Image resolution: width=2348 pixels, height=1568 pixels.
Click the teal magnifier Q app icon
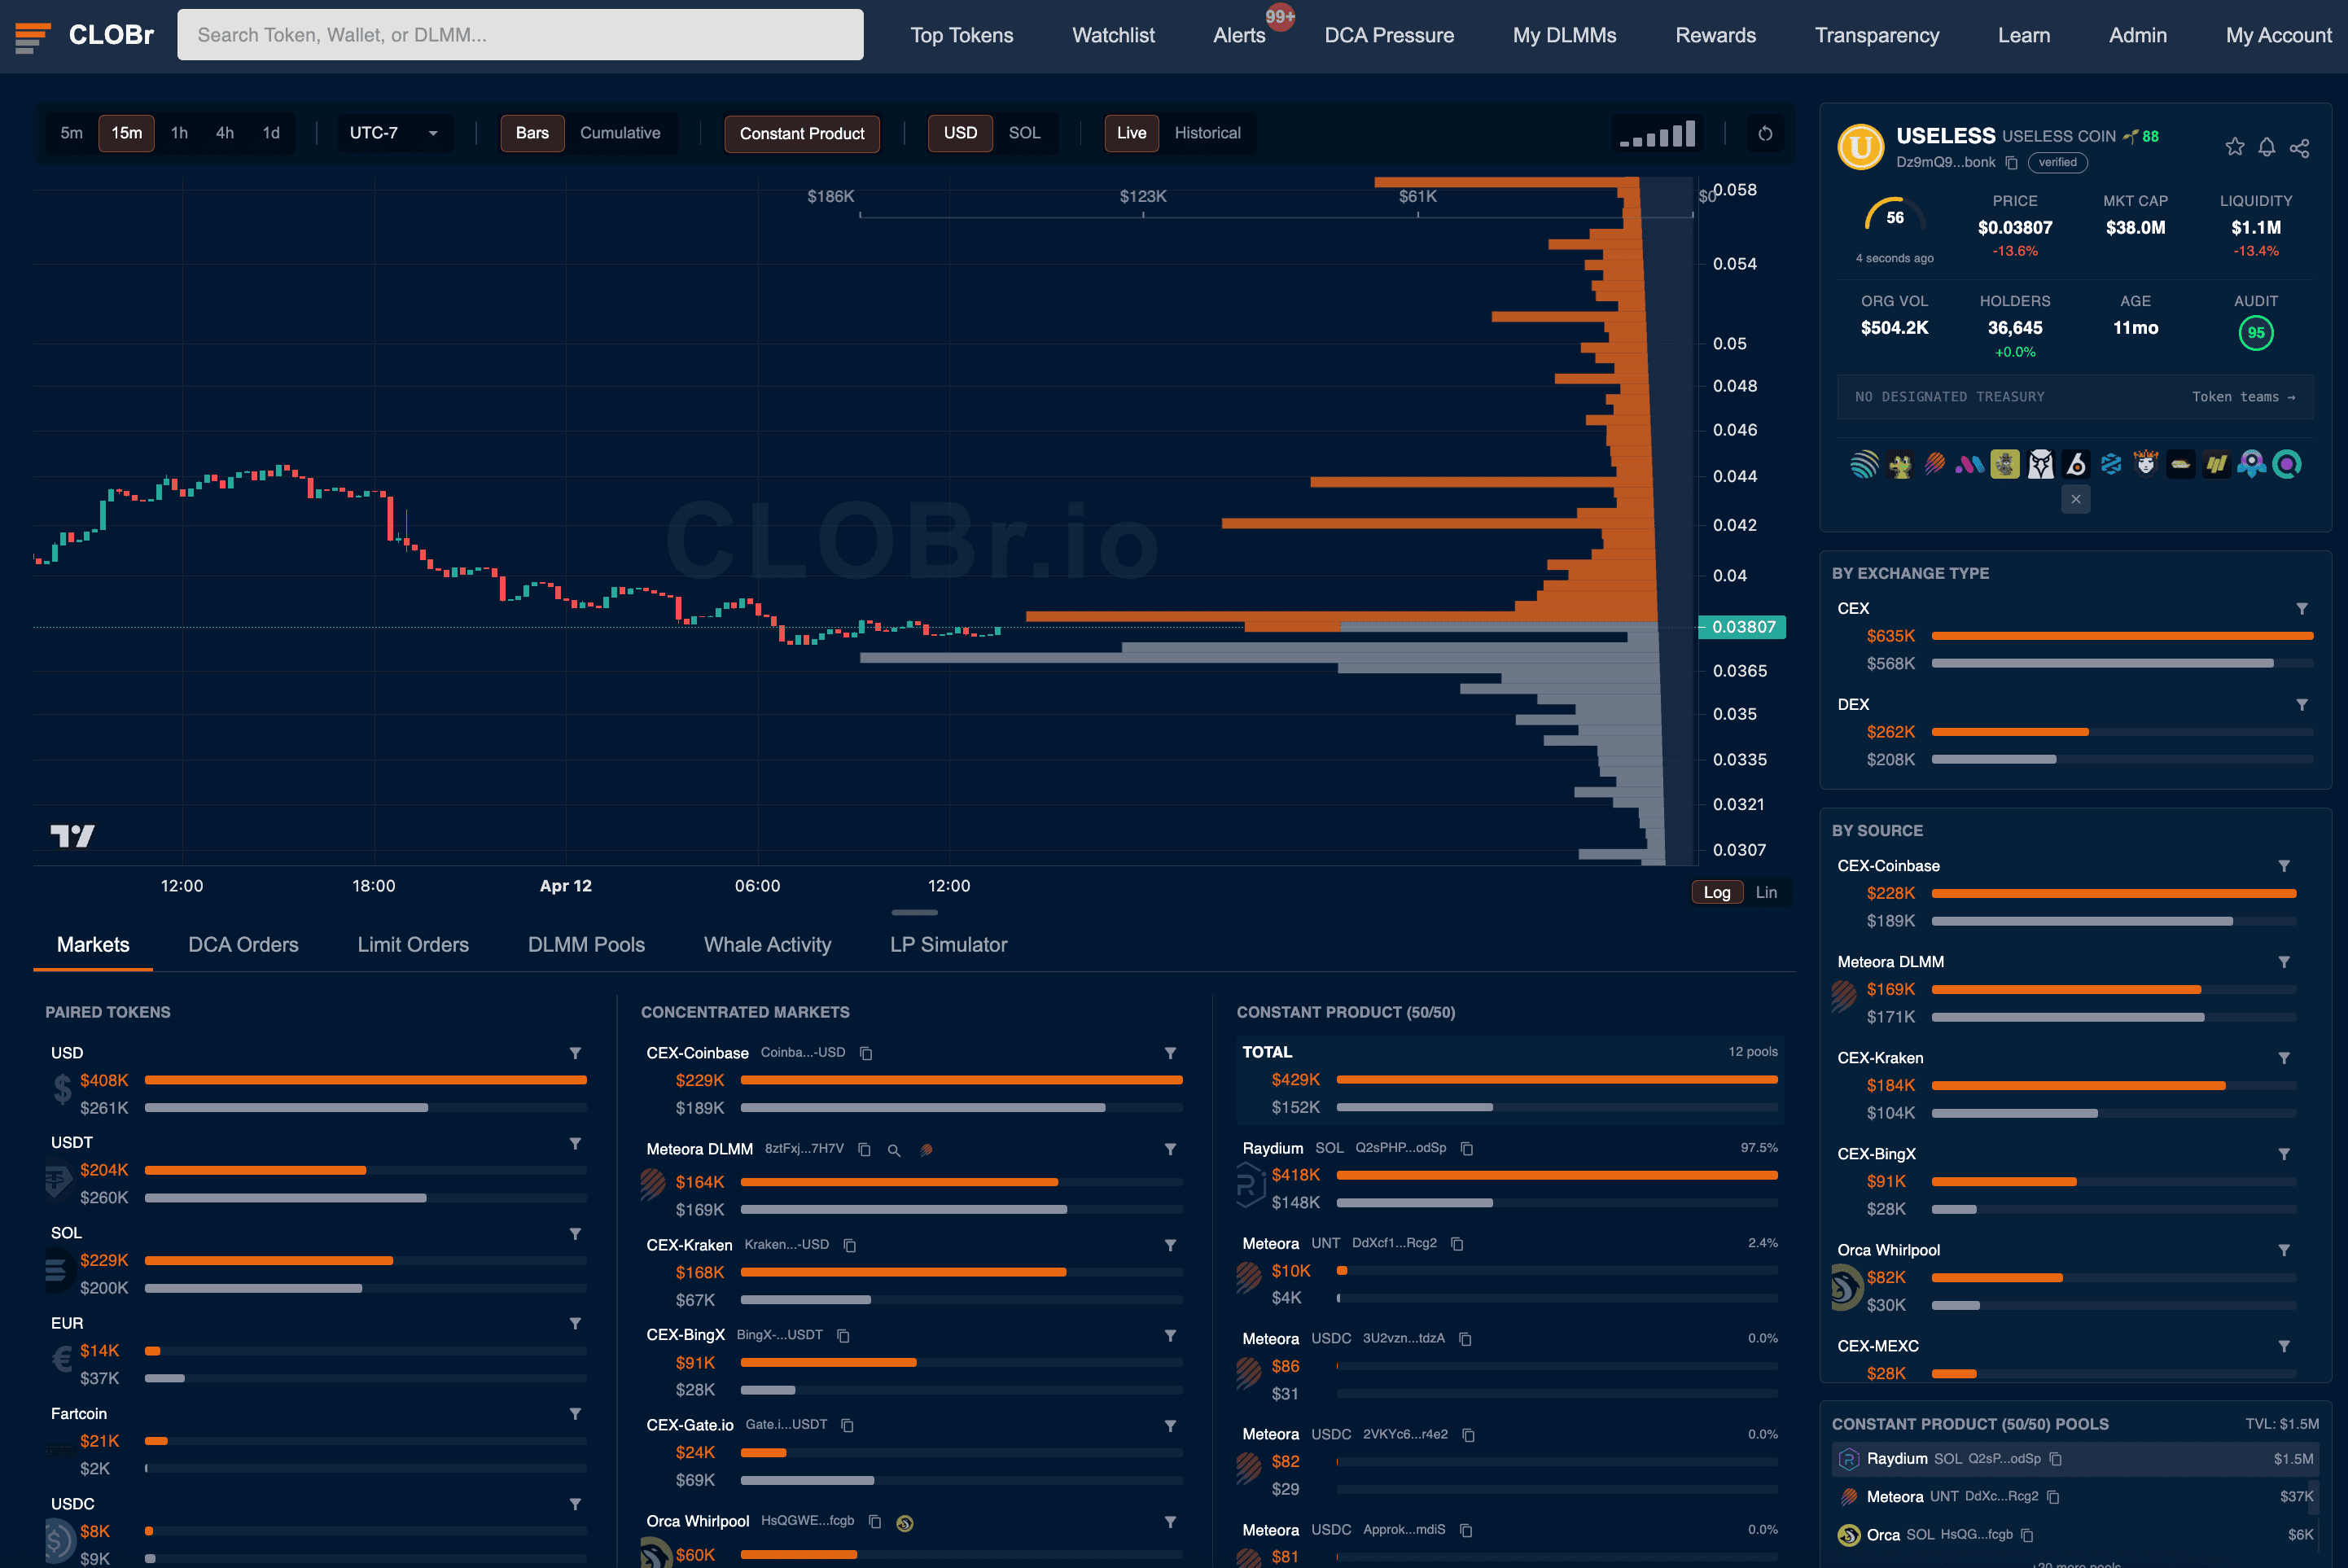click(x=2287, y=464)
